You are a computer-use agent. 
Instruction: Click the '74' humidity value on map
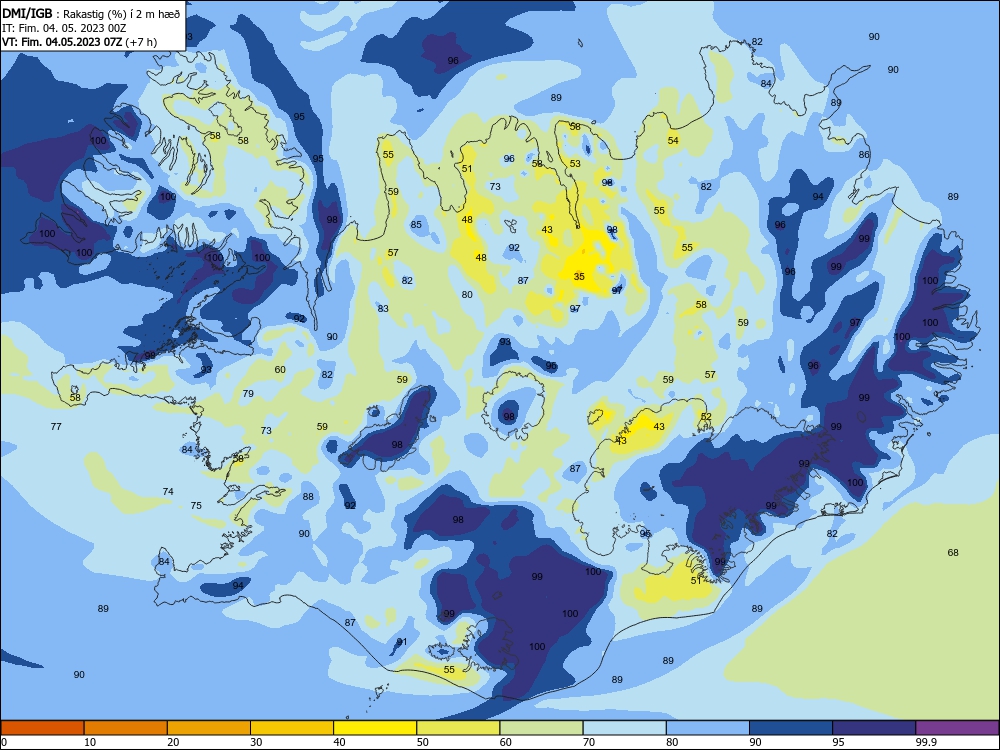coord(168,491)
